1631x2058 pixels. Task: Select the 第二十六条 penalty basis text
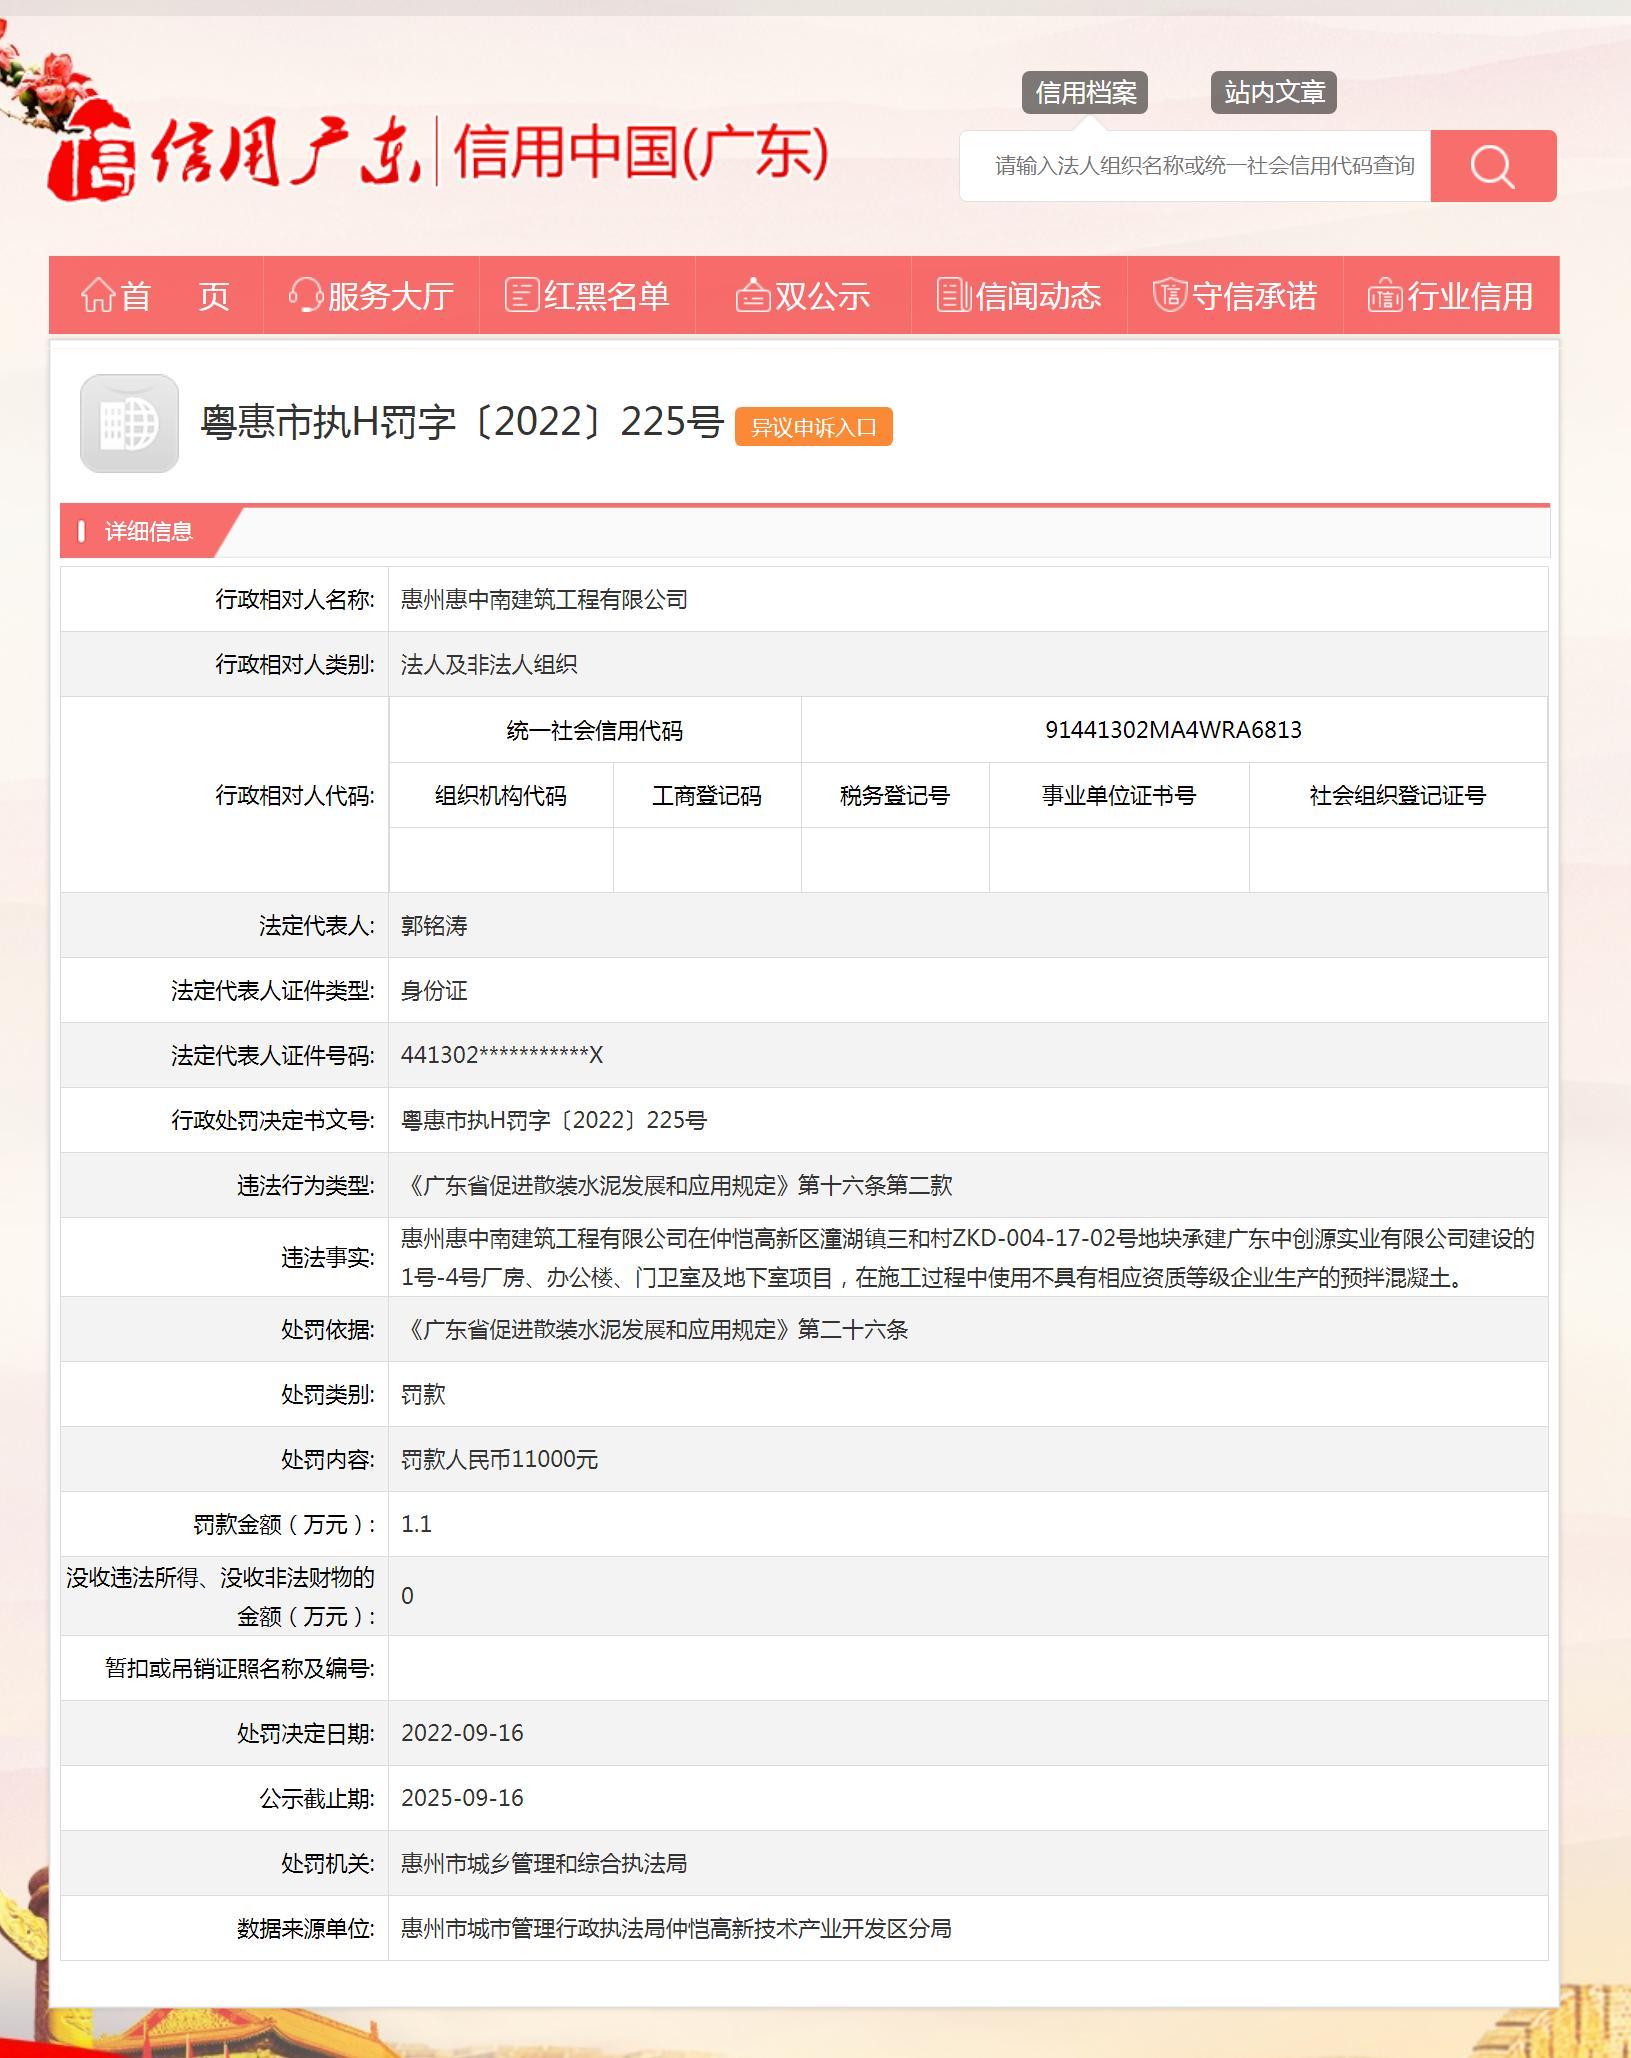point(853,1330)
